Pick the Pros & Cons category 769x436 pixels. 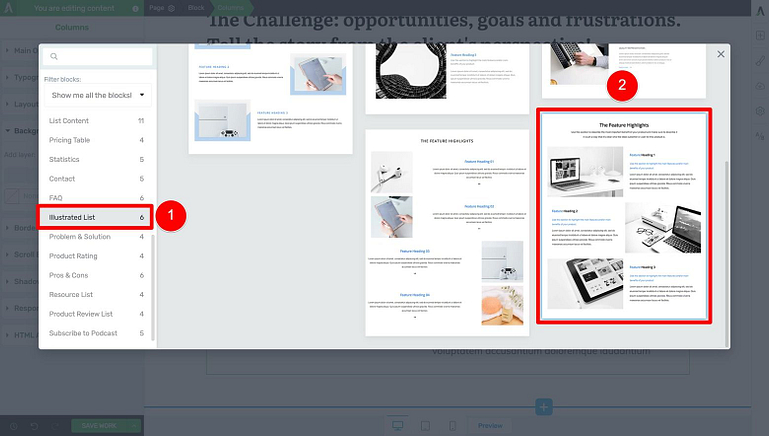point(95,275)
